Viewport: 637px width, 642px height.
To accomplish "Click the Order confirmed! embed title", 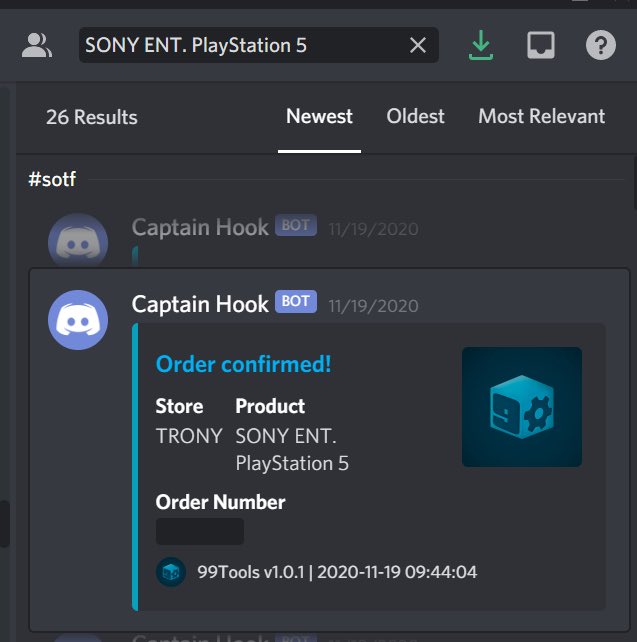I will tap(243, 364).
